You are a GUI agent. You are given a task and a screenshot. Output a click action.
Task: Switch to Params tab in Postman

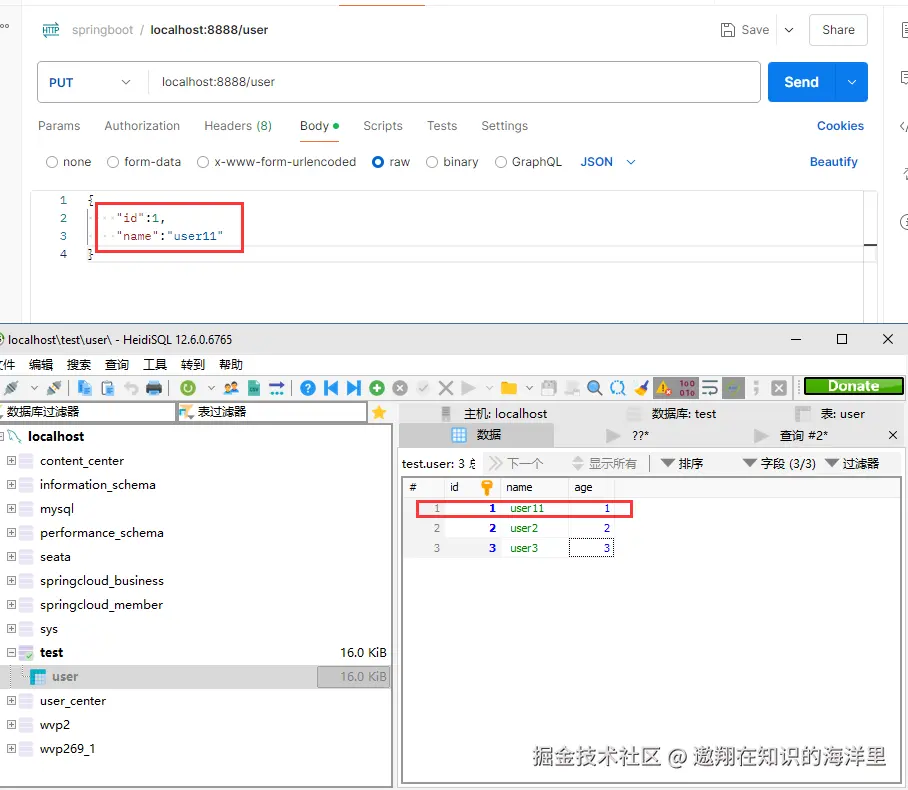[59, 126]
